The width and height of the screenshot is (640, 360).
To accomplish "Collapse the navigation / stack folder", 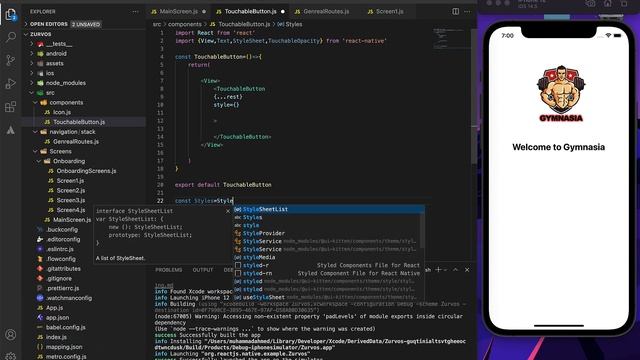I will 72,132.
